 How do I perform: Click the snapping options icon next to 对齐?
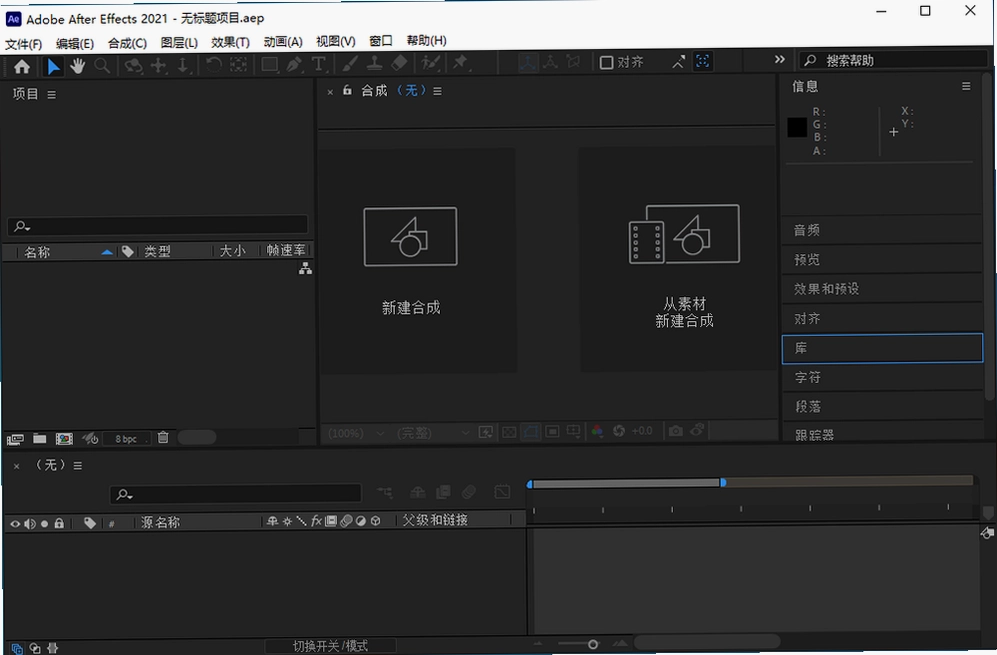click(x=678, y=62)
